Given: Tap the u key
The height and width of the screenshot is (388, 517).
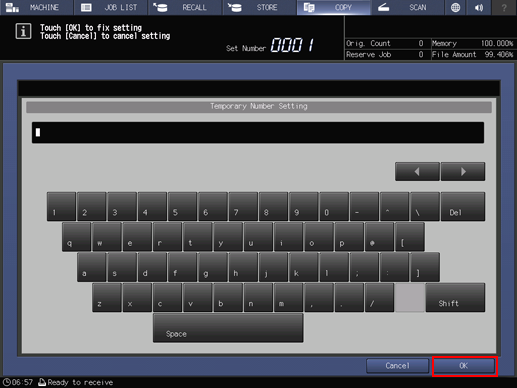Looking at the screenshot, I should tap(258, 237).
